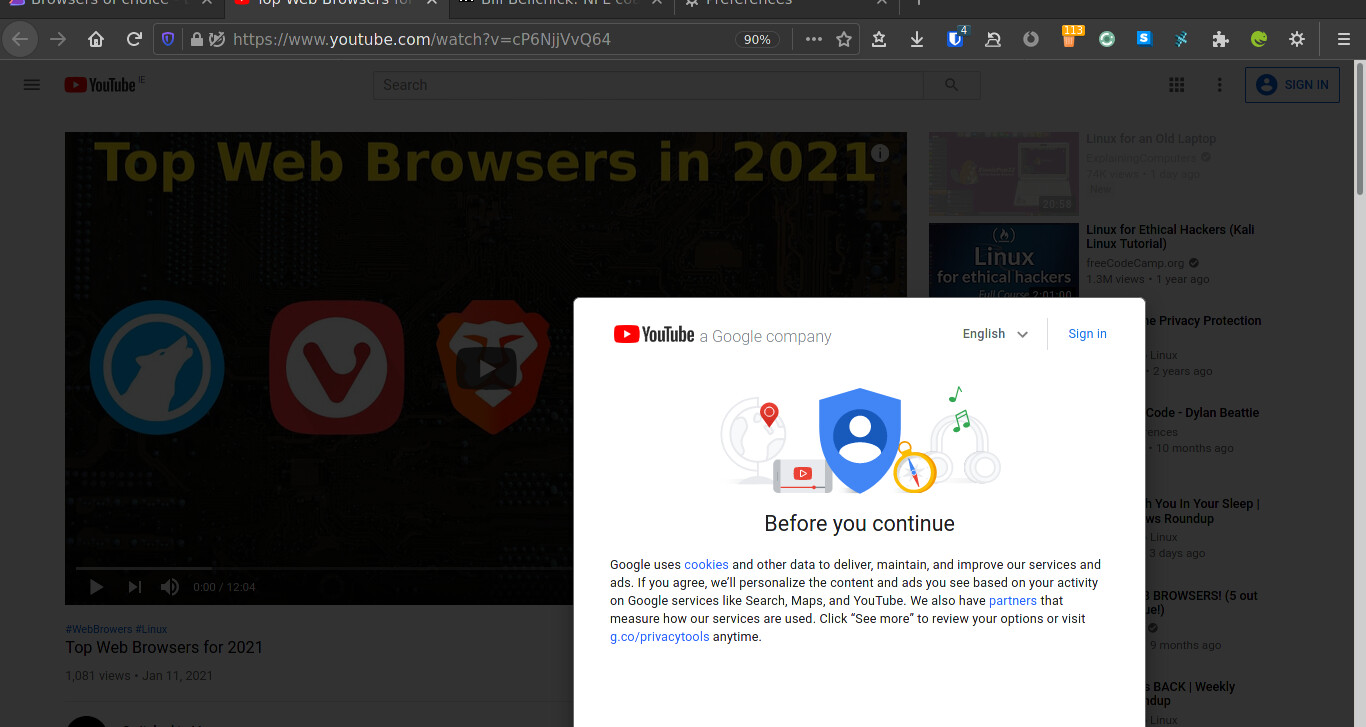Focus the YouTube search field
Viewport: 1366px width, 727px height.
coord(648,85)
